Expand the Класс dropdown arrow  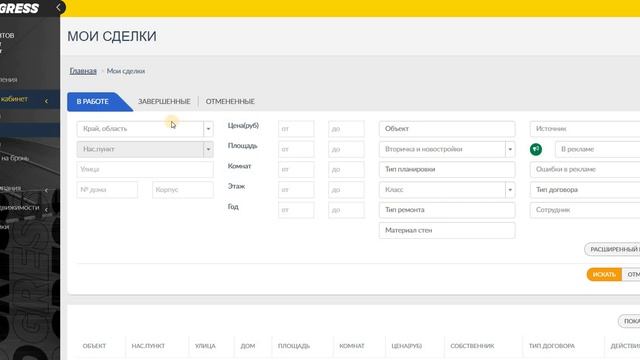510,190
